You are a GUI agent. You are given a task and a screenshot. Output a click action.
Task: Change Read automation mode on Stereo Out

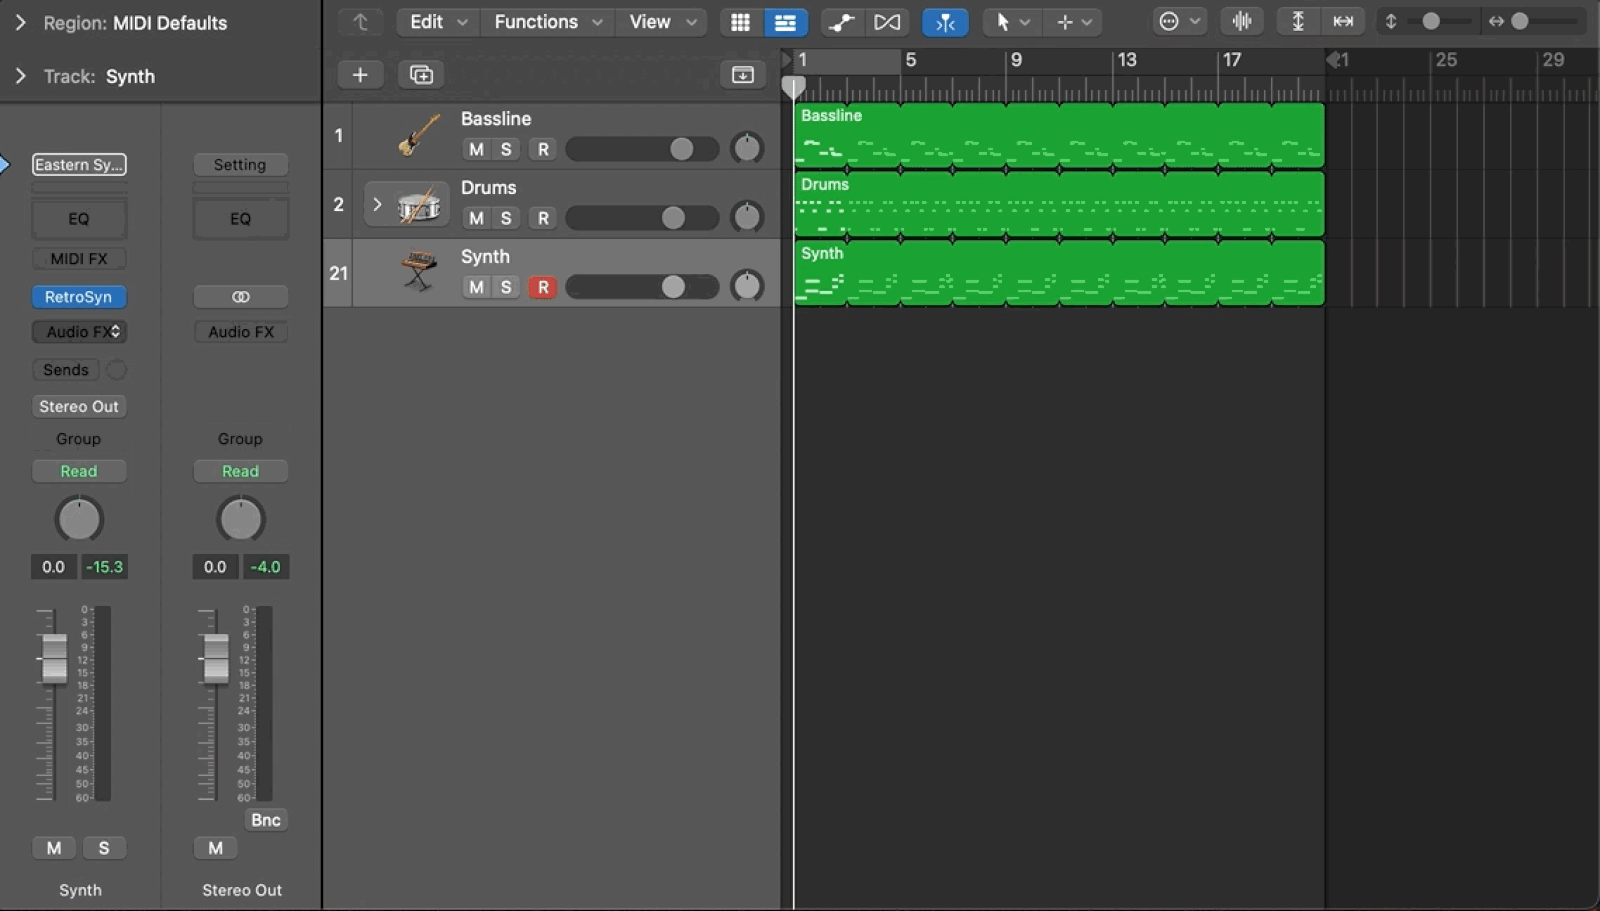point(240,471)
